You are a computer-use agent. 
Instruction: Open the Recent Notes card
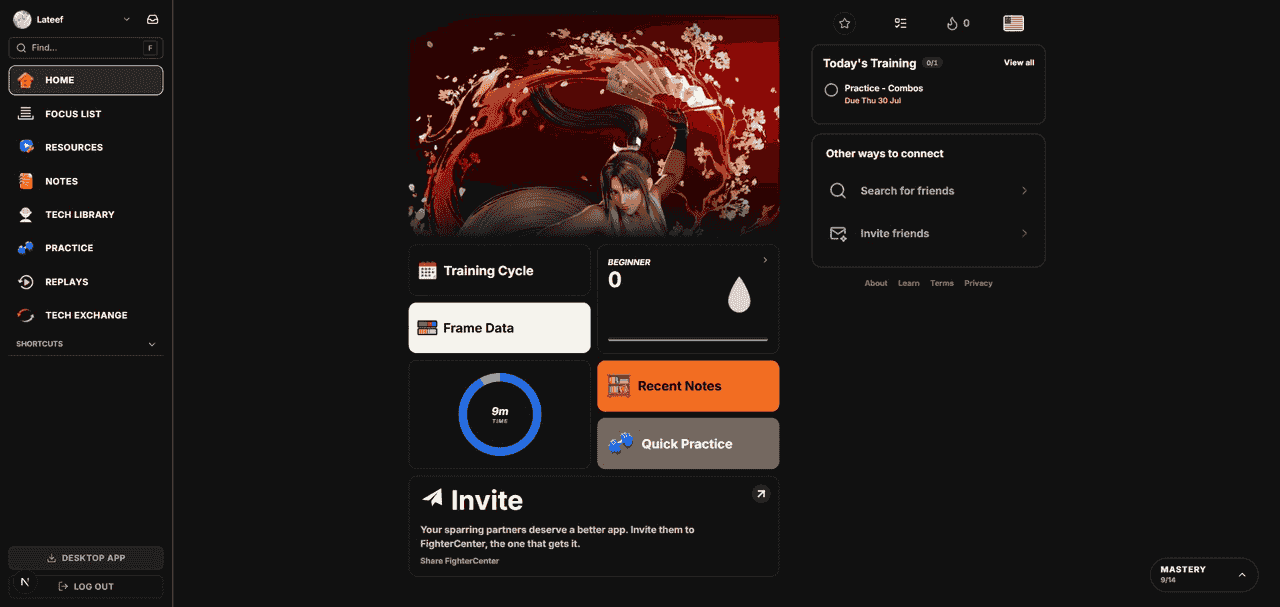pyautogui.click(x=688, y=386)
